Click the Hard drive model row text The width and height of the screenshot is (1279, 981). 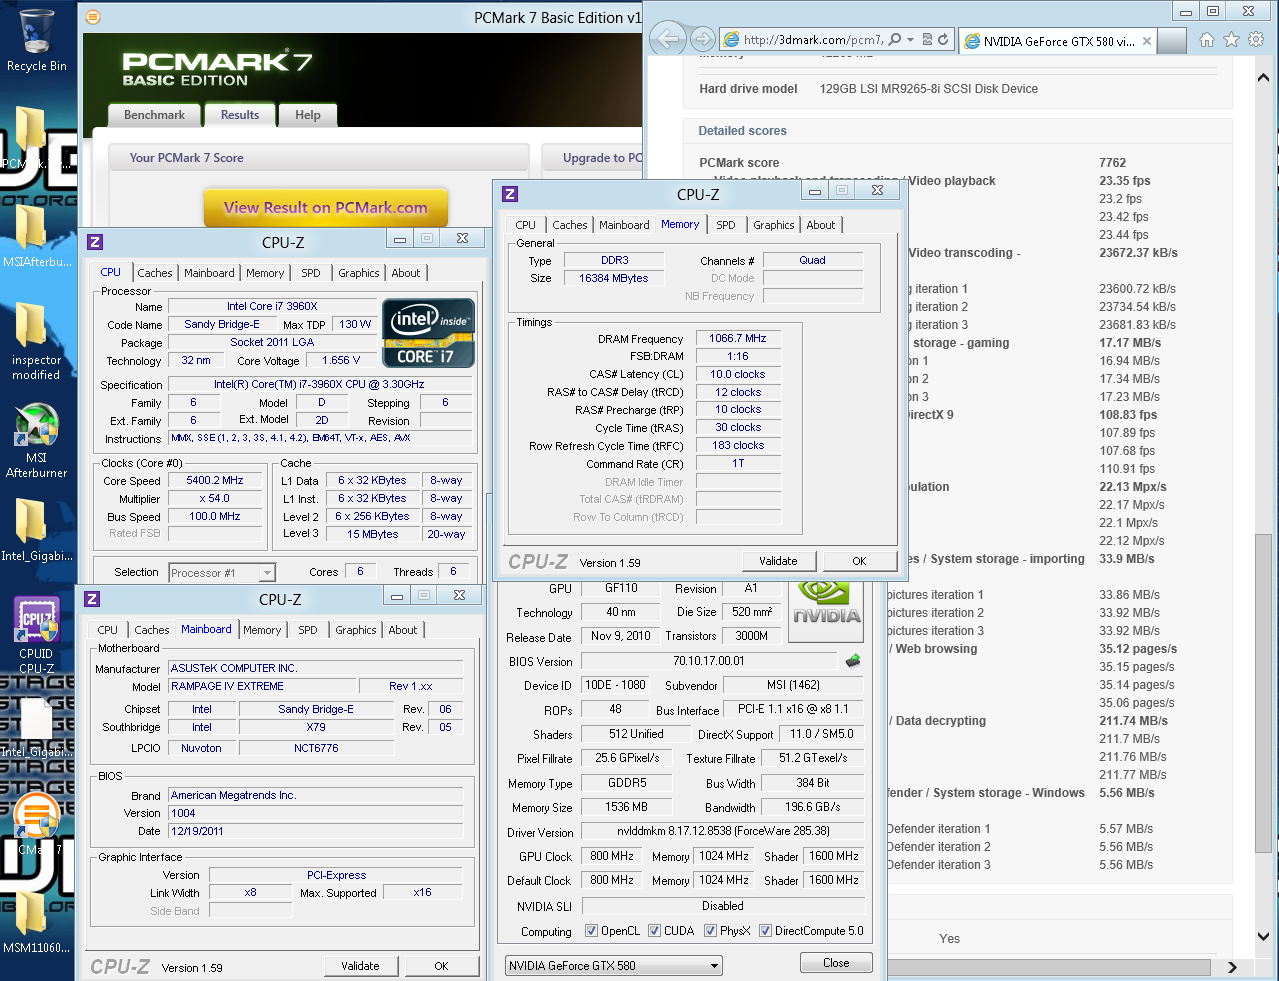(x=868, y=89)
